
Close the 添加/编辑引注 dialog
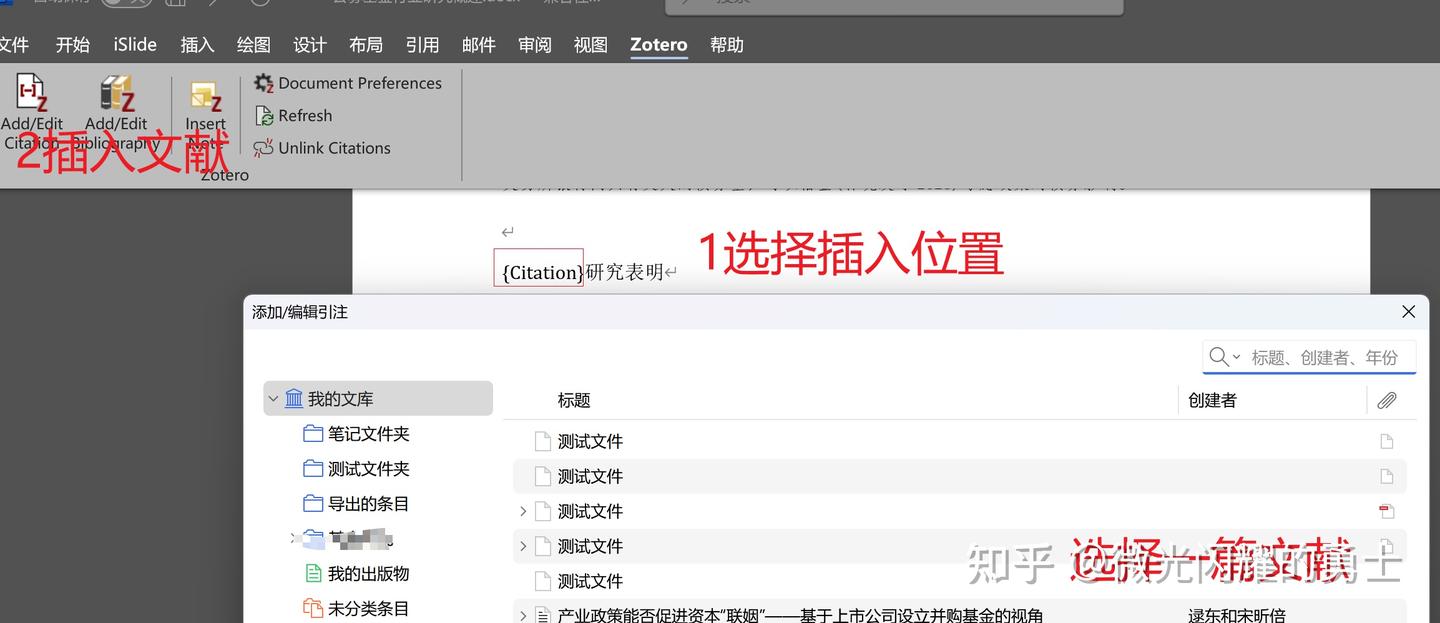click(1408, 312)
